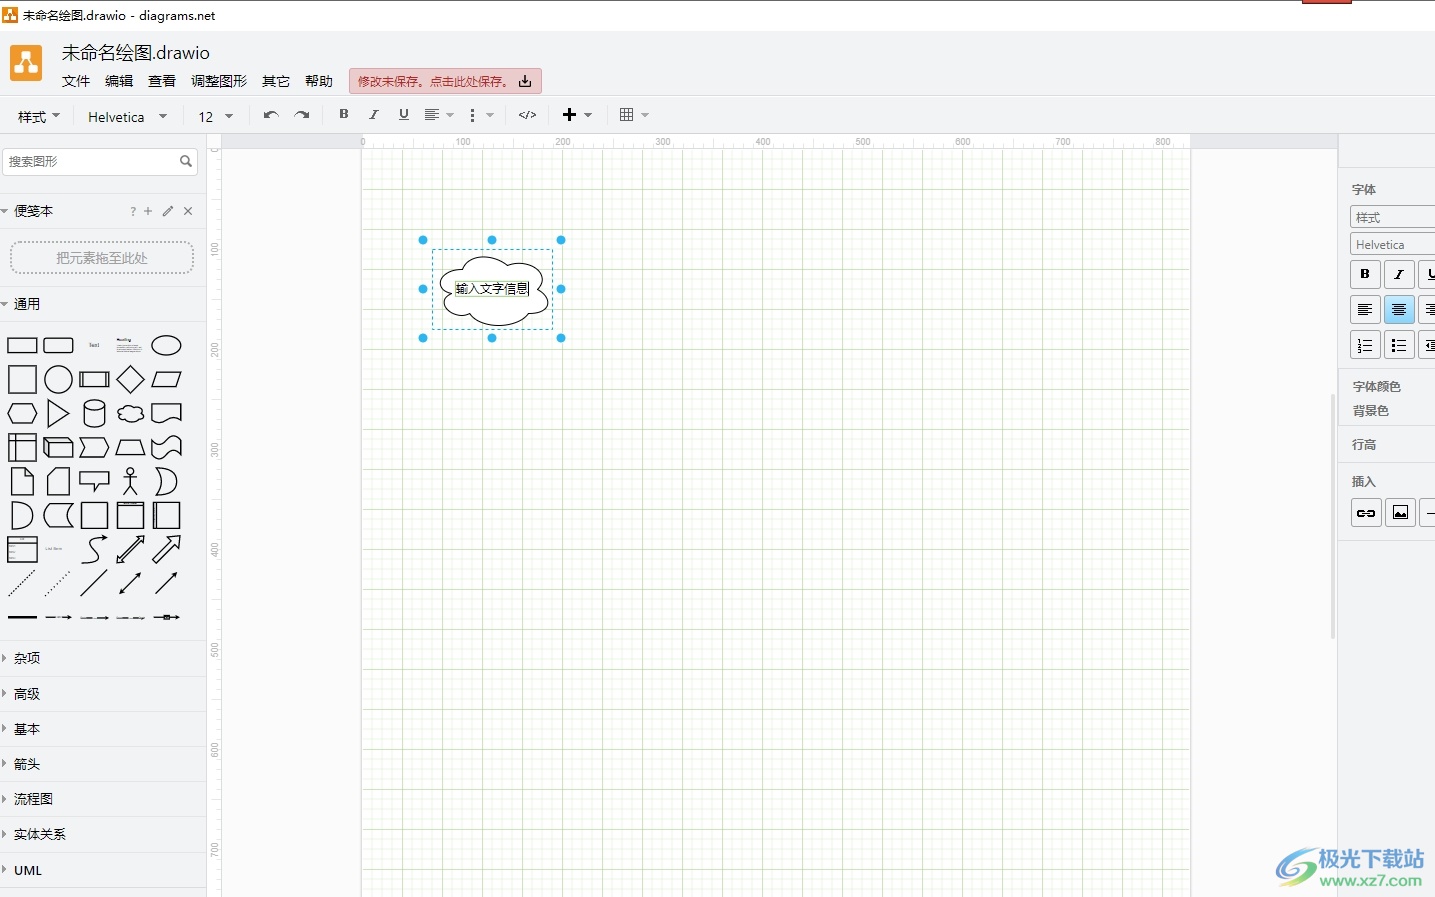Open the 编辑 menu

point(119,81)
